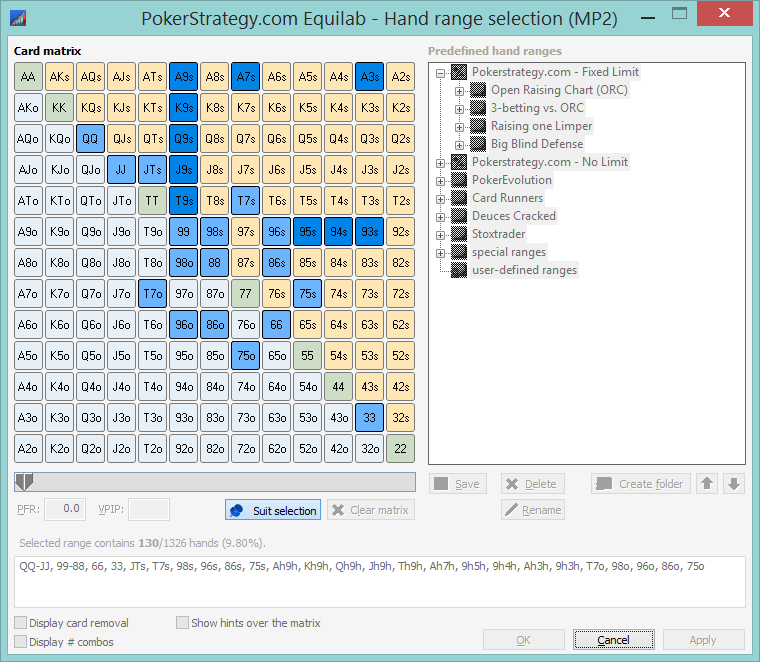Move selected range down with arrow button

click(x=734, y=484)
